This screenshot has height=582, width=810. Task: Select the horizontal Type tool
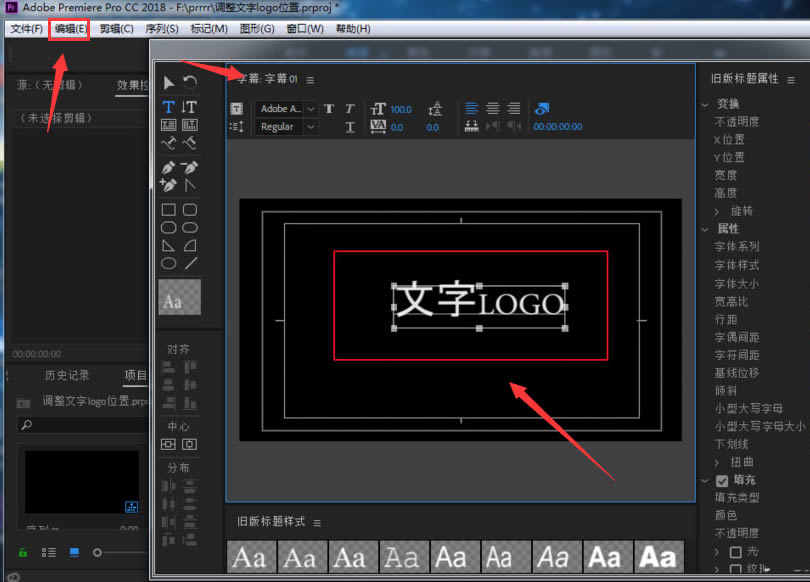(x=168, y=107)
